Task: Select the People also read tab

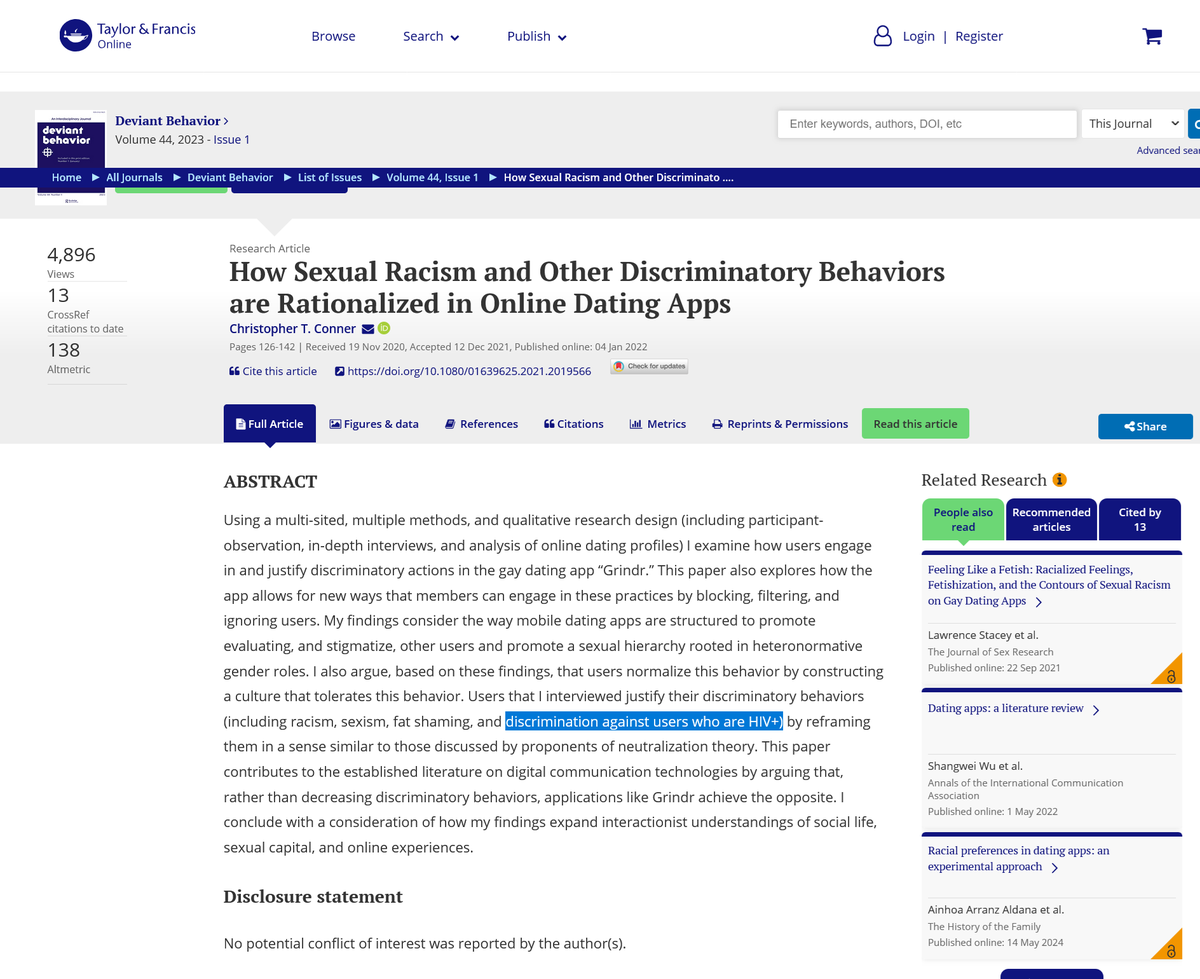Action: [963, 519]
